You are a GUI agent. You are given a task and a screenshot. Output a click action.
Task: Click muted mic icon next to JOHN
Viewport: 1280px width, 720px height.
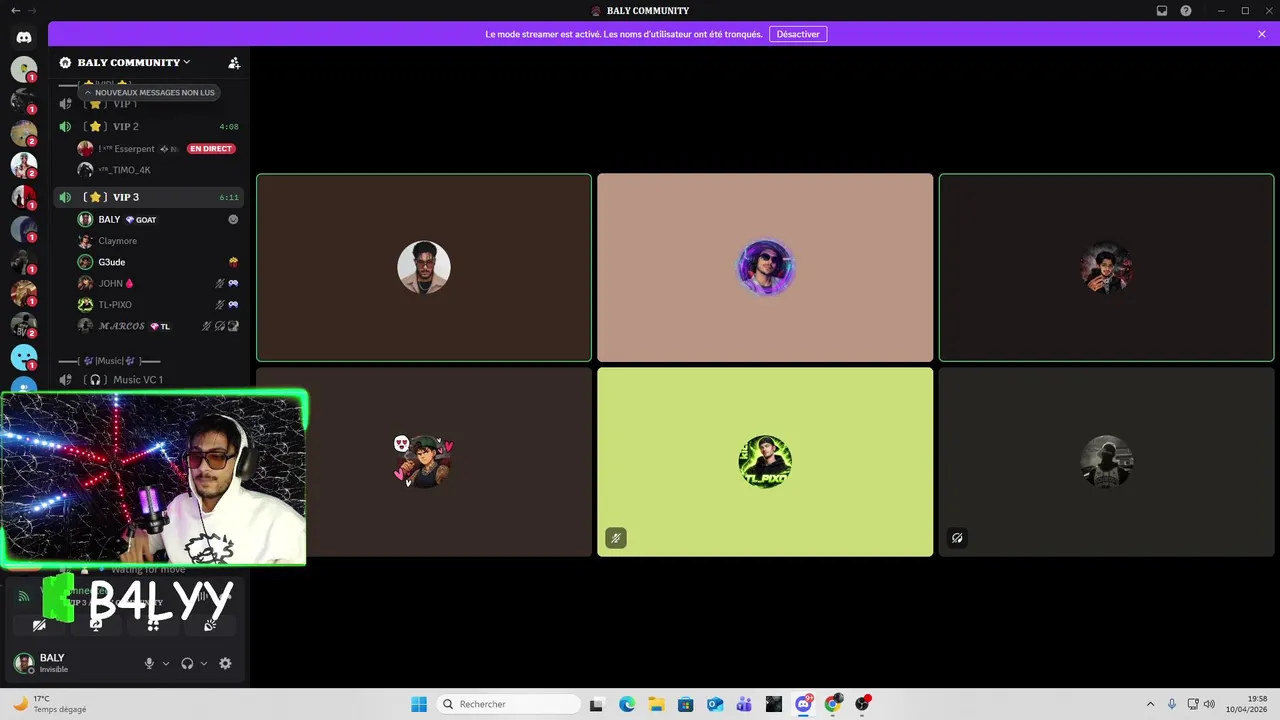[220, 283]
